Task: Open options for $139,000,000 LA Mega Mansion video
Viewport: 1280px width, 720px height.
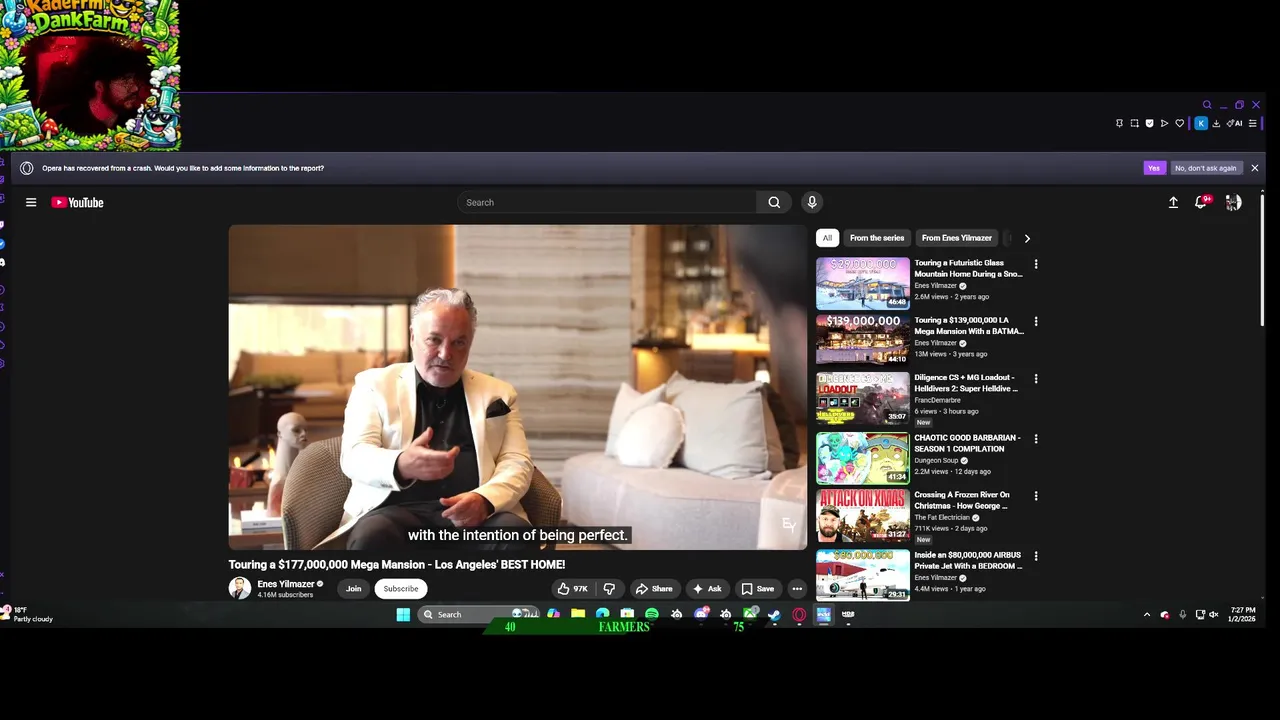Action: coord(1036,321)
